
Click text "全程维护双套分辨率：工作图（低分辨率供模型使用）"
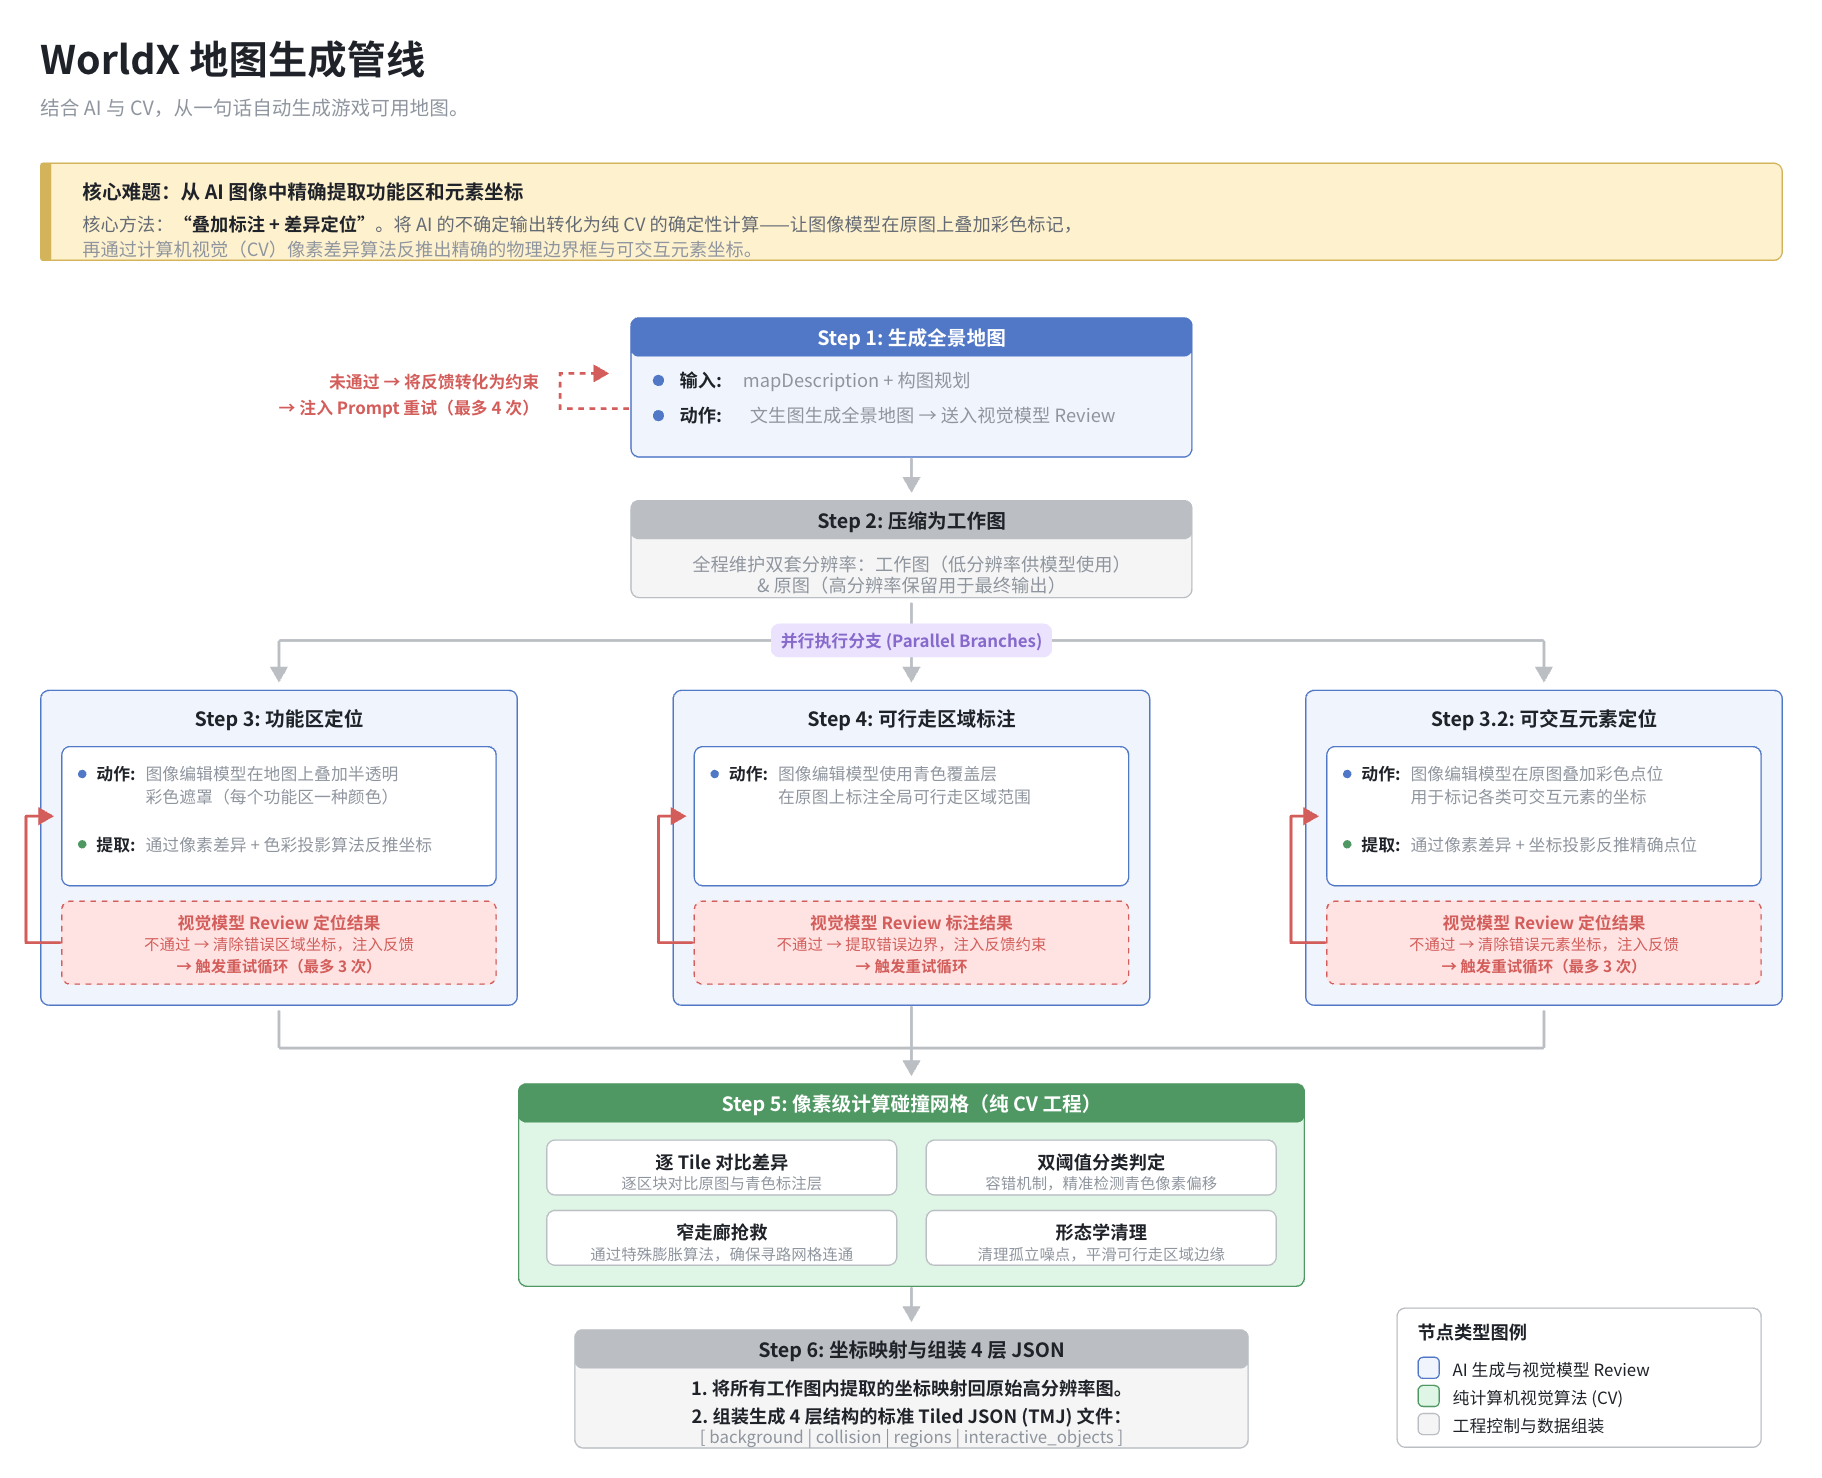906,564
